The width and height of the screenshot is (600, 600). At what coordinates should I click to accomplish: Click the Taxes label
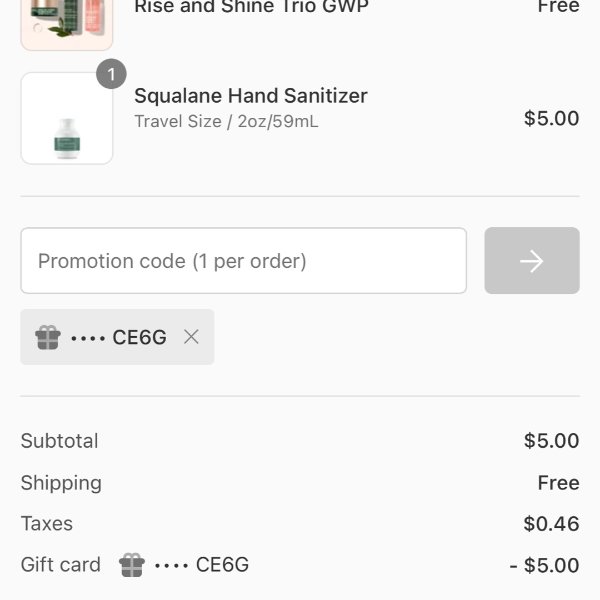[47, 523]
